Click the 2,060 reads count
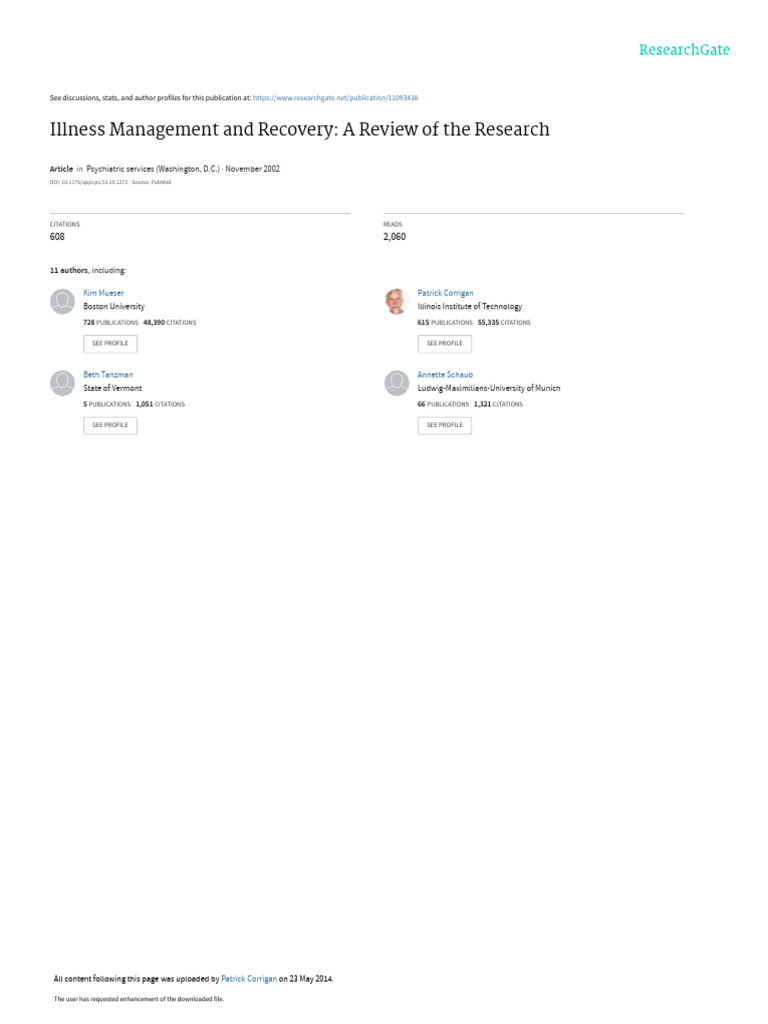Viewport: 768px width, 1024px height. tap(394, 236)
